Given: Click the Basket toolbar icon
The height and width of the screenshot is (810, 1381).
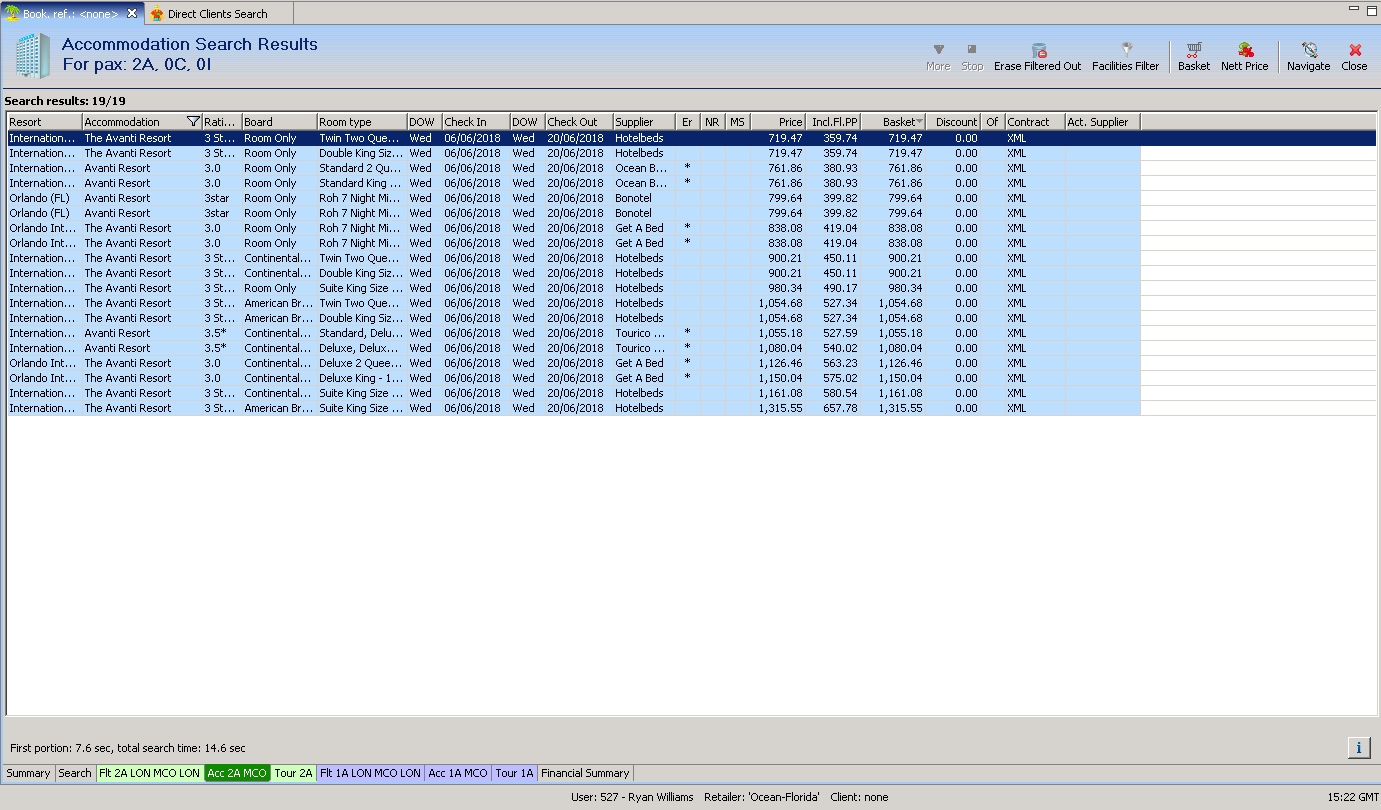Looking at the screenshot, I should point(1193,56).
